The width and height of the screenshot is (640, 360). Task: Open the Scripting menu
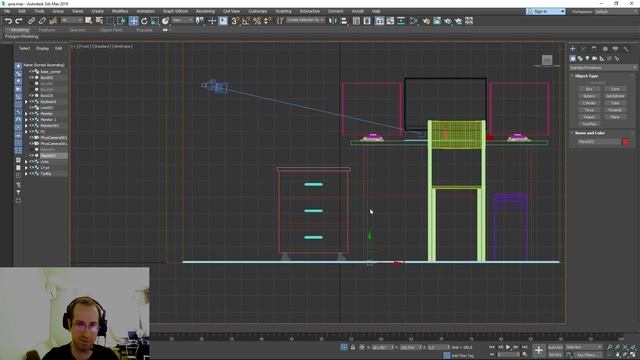pos(283,11)
